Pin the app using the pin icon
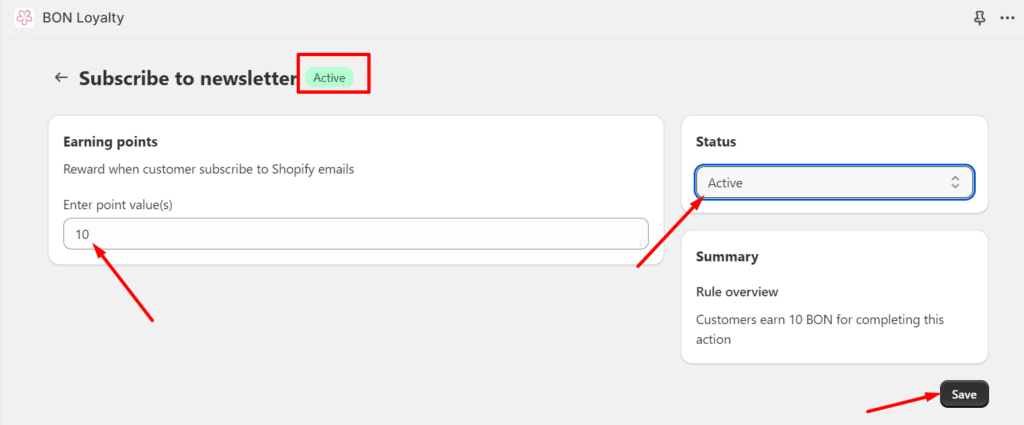 click(x=978, y=18)
